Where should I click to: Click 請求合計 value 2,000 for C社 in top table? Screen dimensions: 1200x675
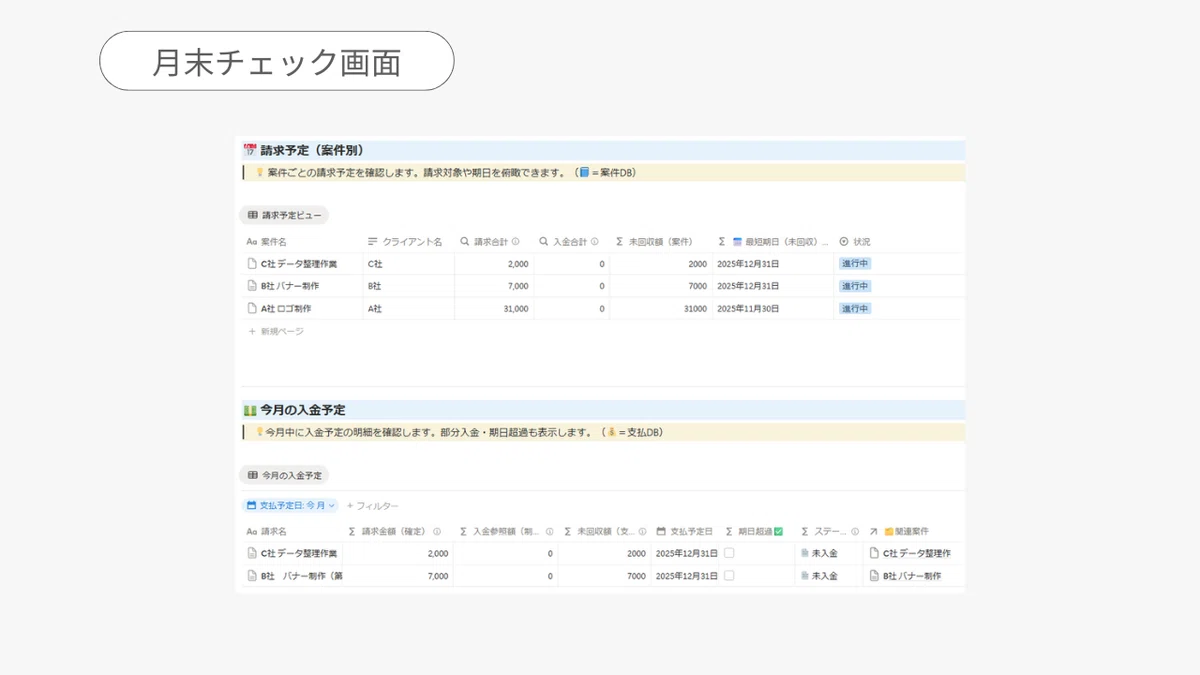tap(518, 264)
